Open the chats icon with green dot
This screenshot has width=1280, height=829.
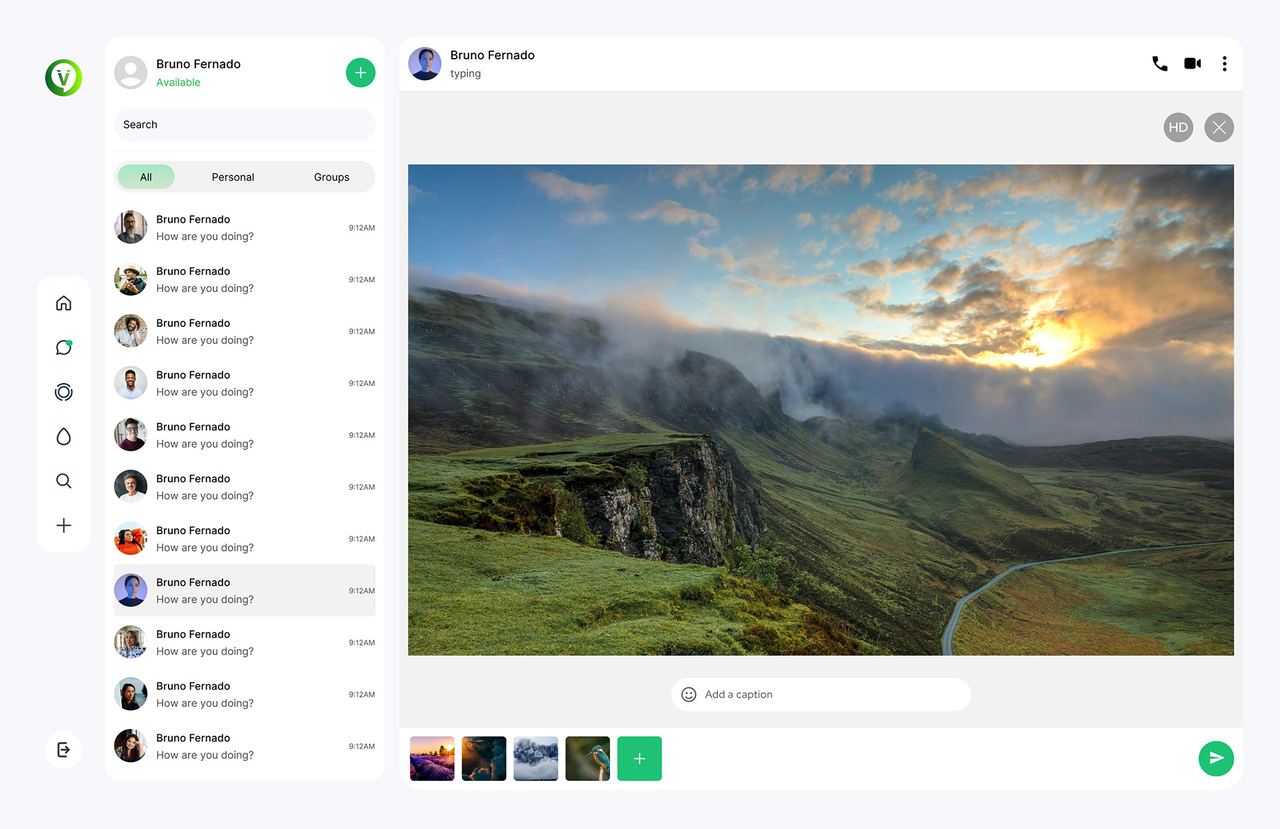pos(63,347)
